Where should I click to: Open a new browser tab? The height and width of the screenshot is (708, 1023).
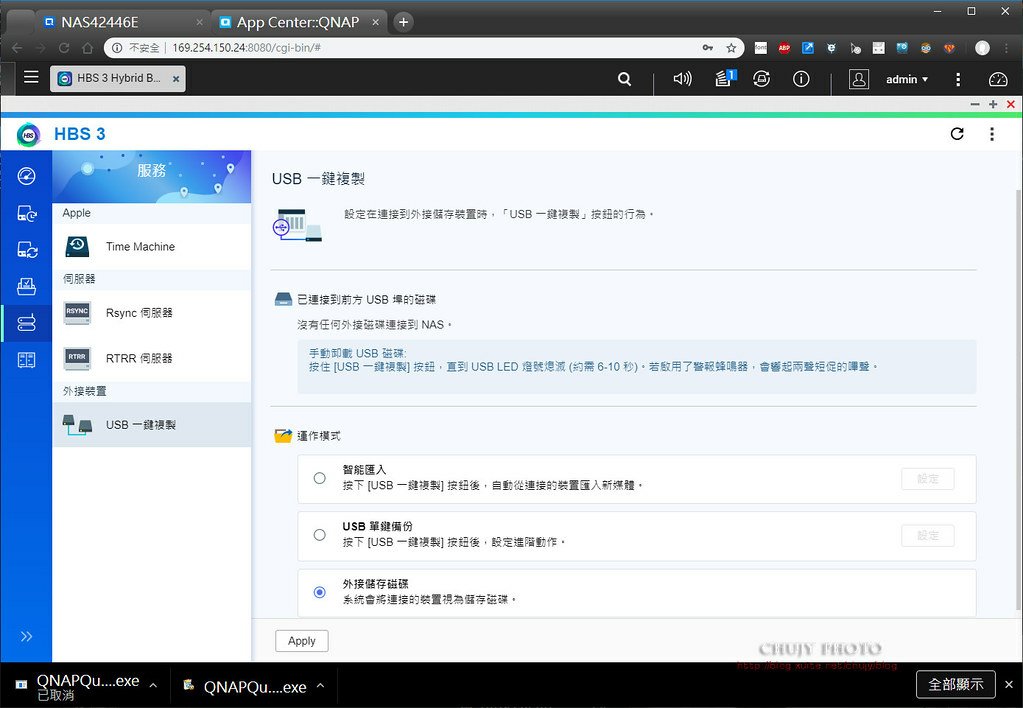(403, 22)
